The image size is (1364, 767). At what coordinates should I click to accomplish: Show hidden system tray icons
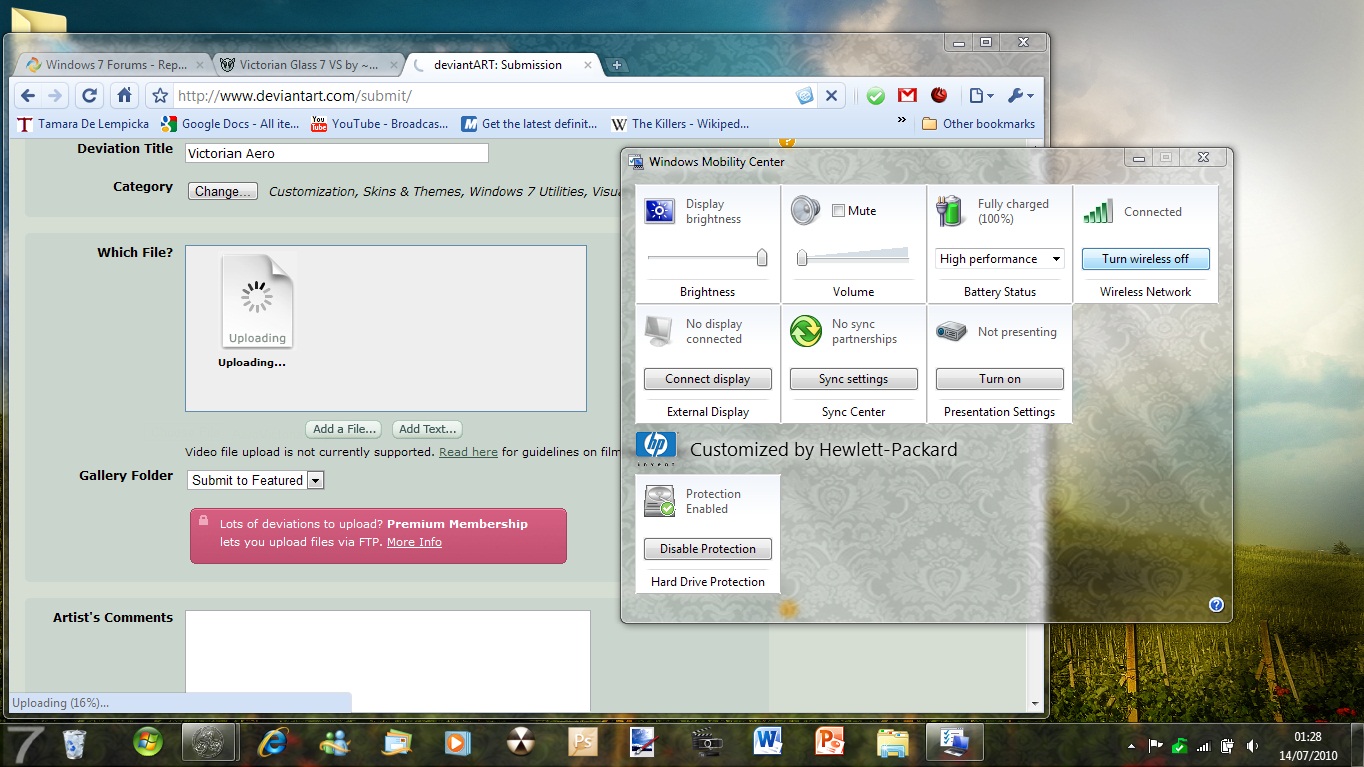(x=1131, y=745)
